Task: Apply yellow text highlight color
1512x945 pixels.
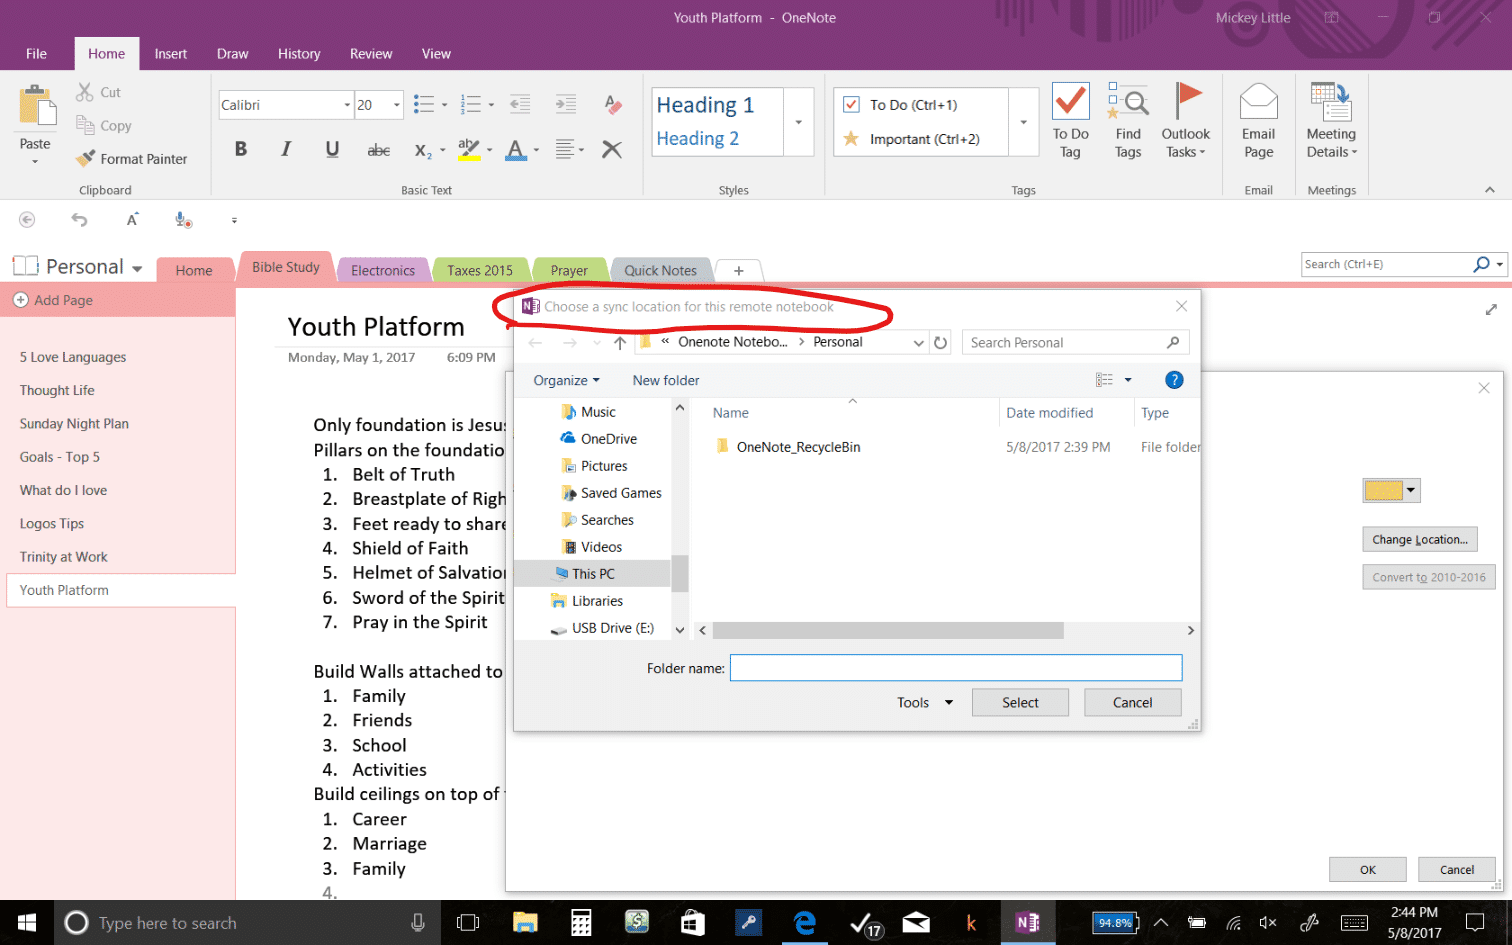Action: (x=468, y=150)
